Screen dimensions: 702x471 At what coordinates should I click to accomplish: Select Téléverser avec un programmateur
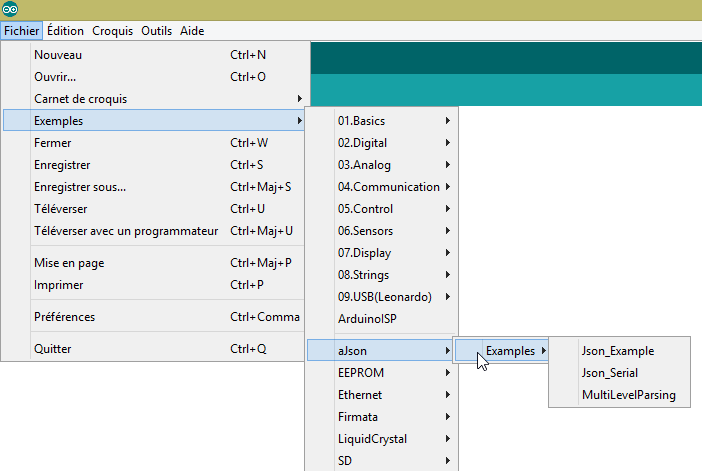pos(126,231)
